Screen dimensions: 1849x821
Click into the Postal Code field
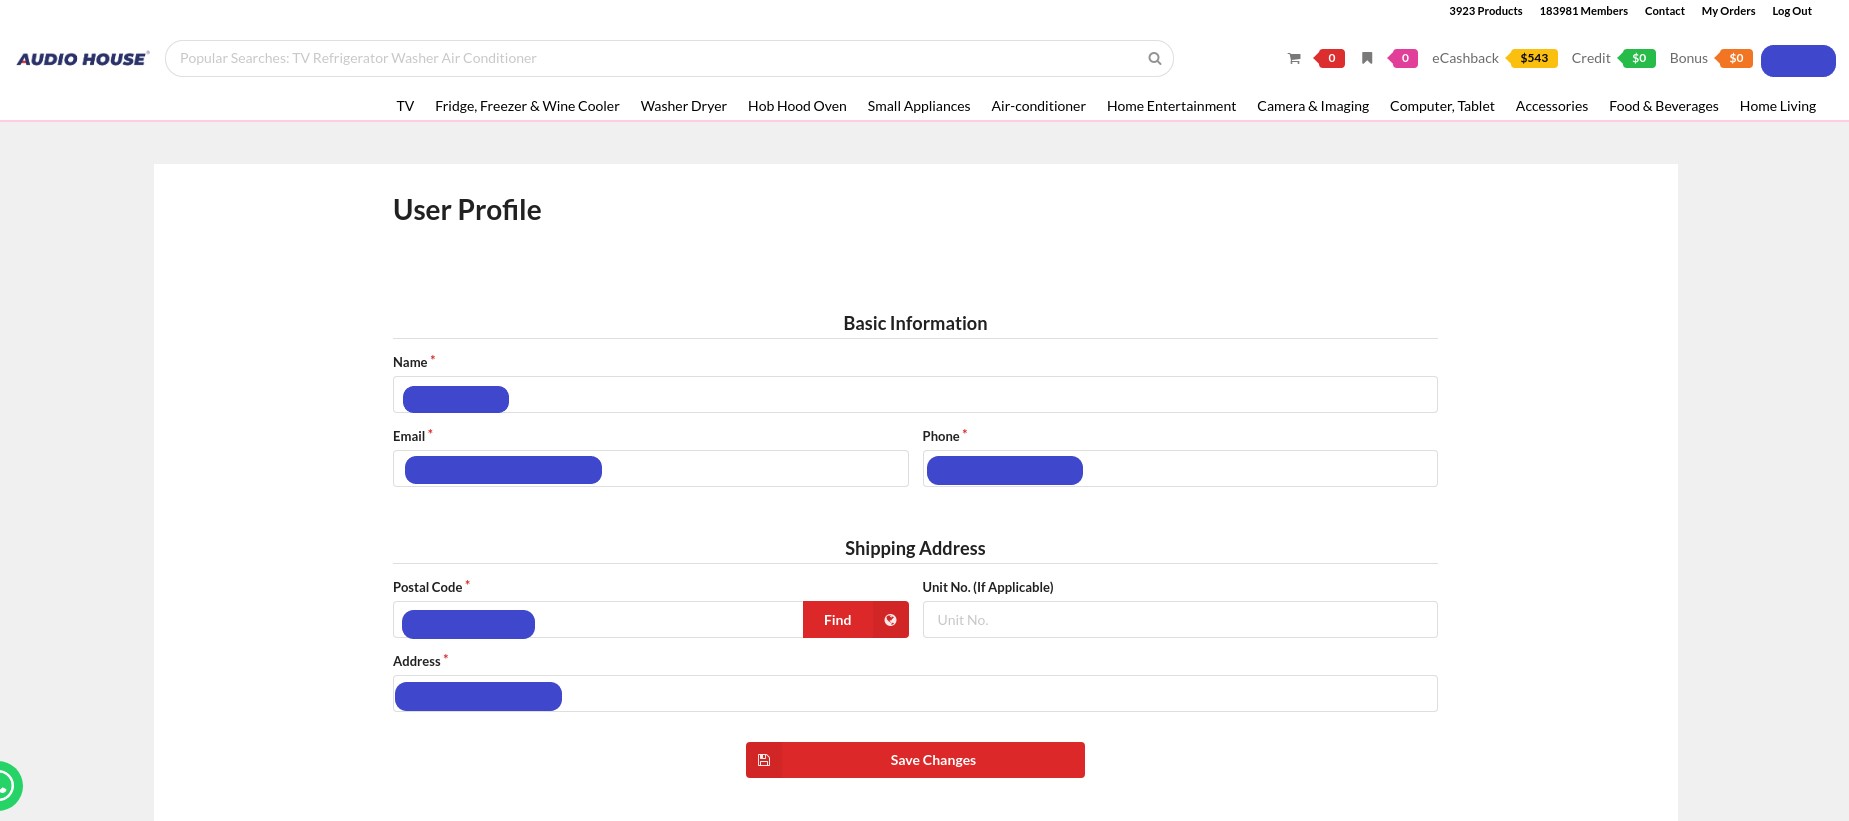pos(598,620)
